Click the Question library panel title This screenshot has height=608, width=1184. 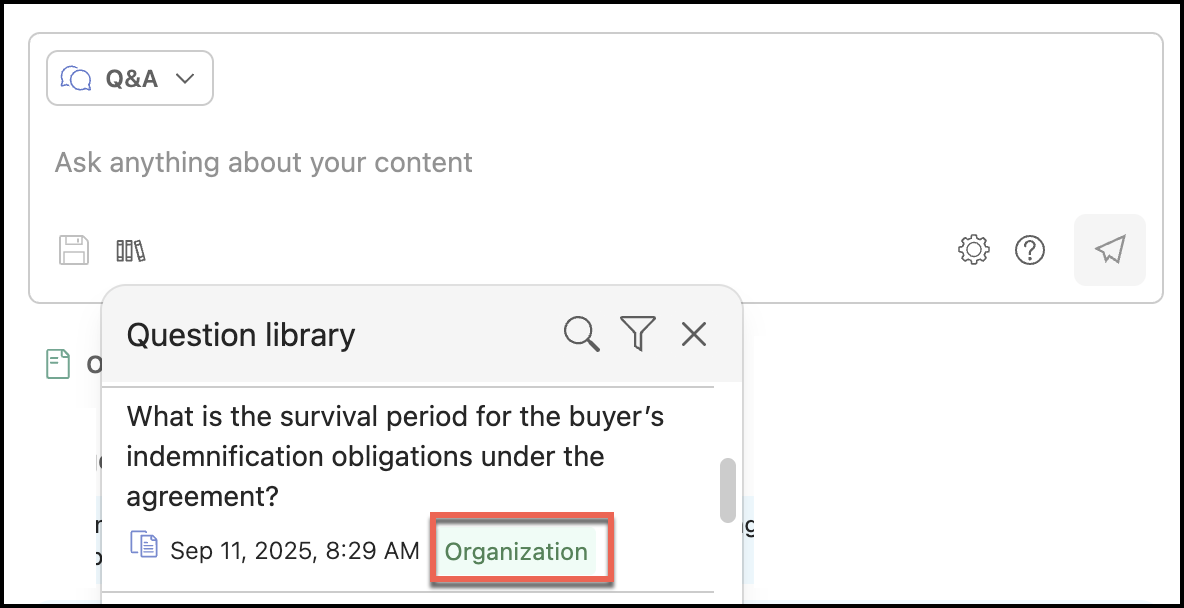241,335
